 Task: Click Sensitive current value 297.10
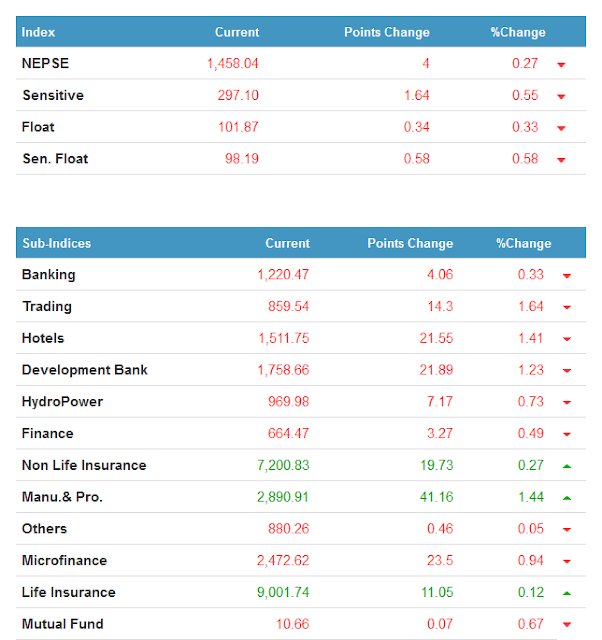238,95
